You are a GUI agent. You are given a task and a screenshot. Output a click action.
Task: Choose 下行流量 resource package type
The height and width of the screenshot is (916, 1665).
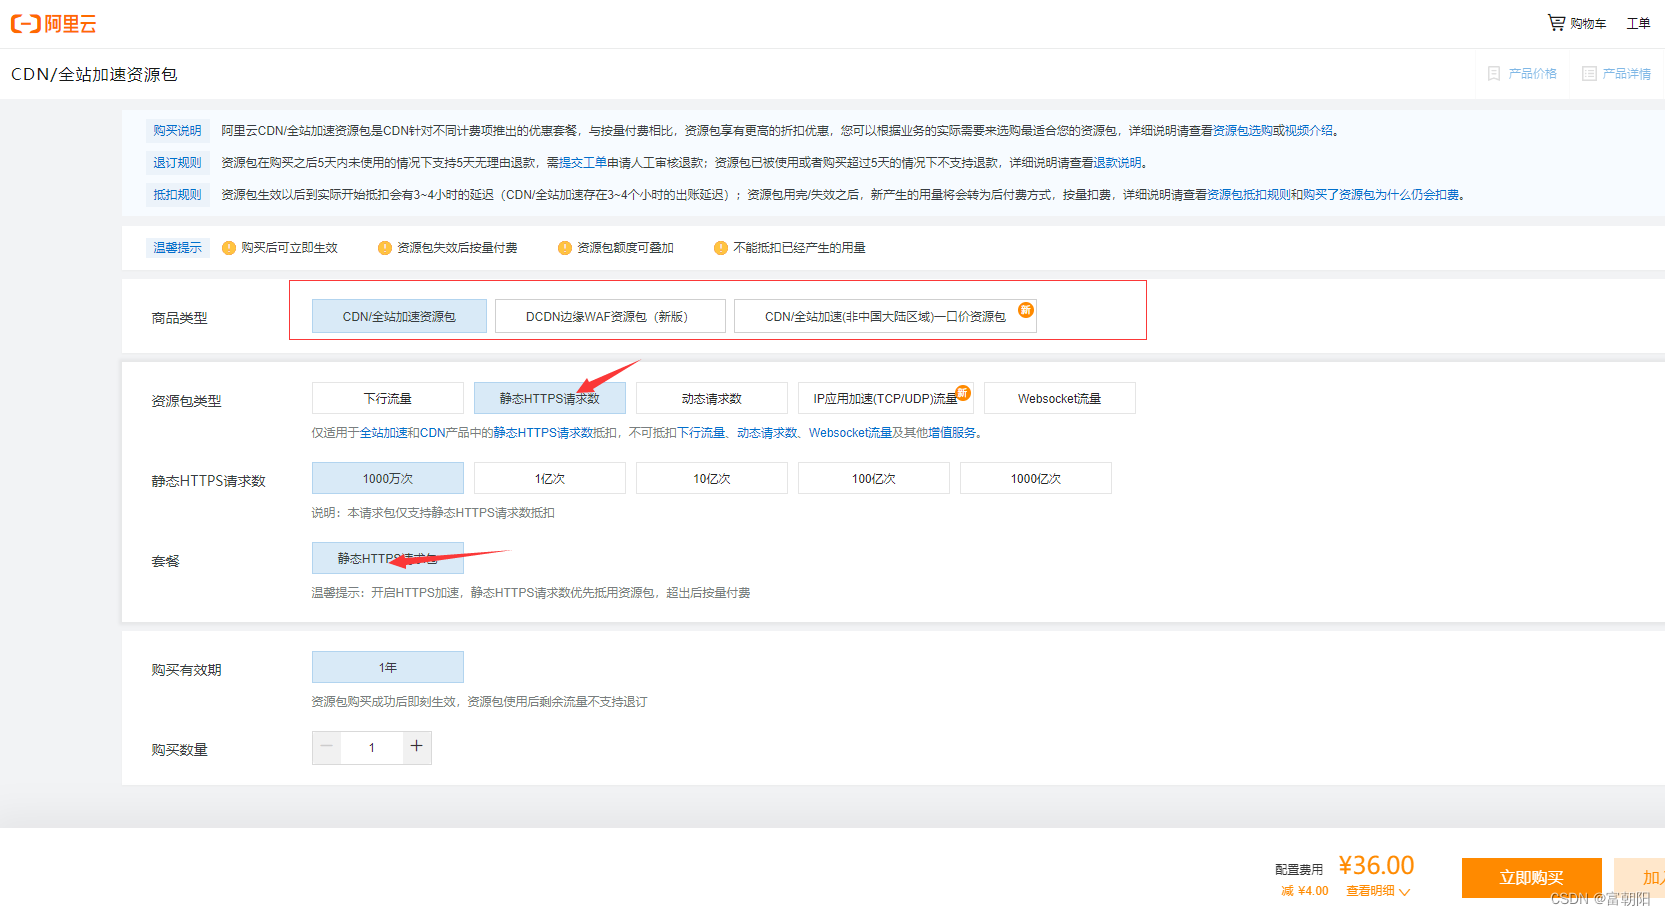388,398
